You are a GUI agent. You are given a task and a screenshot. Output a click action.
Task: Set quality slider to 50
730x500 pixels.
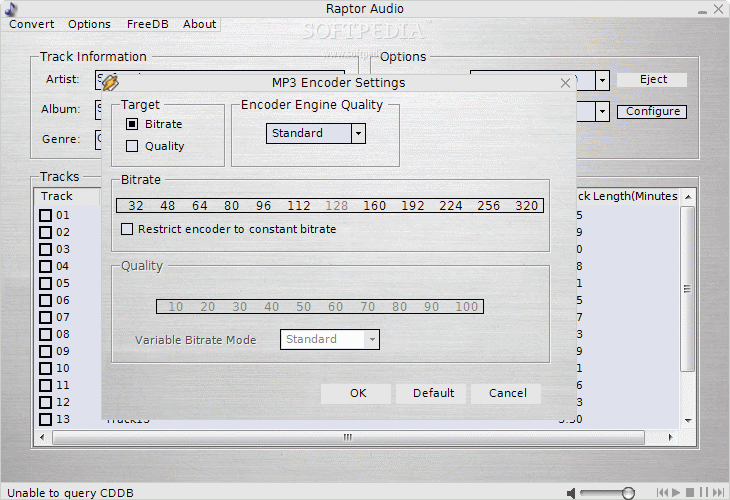coord(304,307)
